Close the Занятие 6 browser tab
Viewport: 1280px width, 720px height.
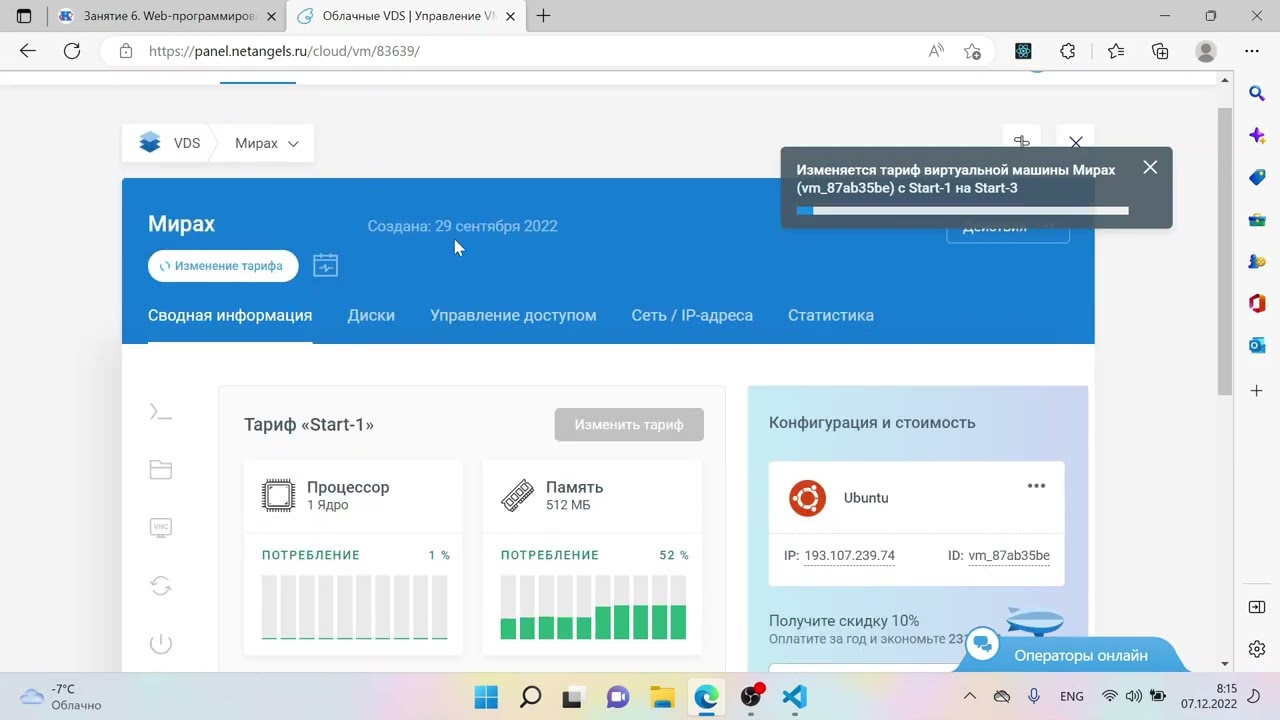pos(271,16)
